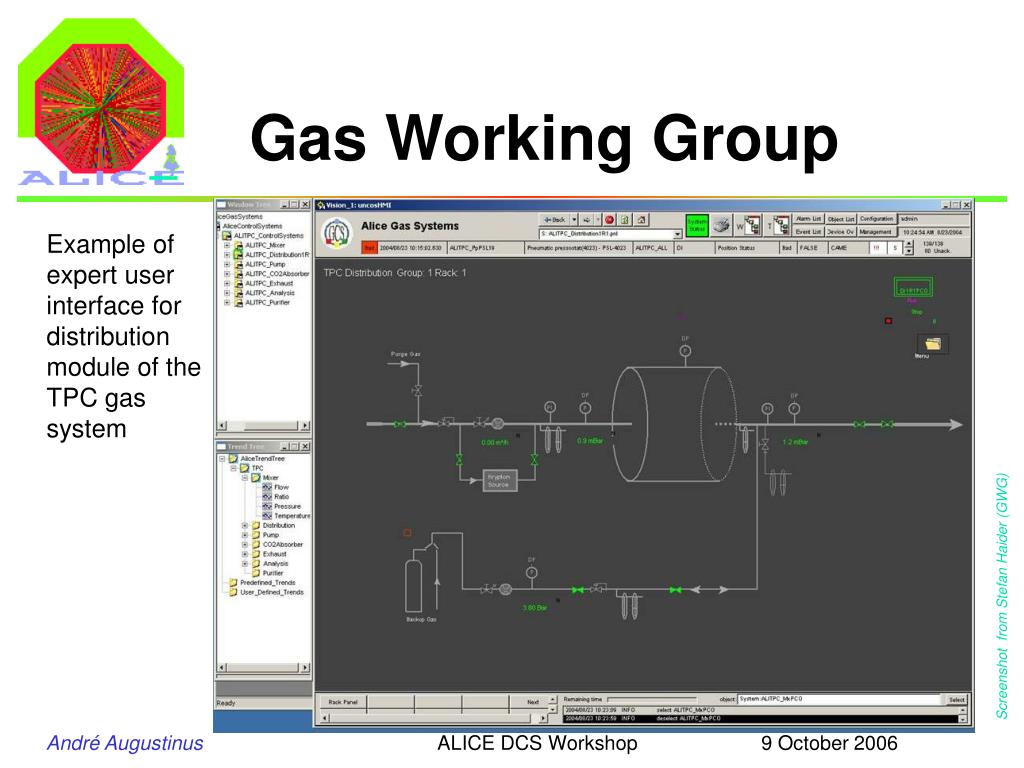
Task: Click the printer icon
Action: (x=721, y=226)
